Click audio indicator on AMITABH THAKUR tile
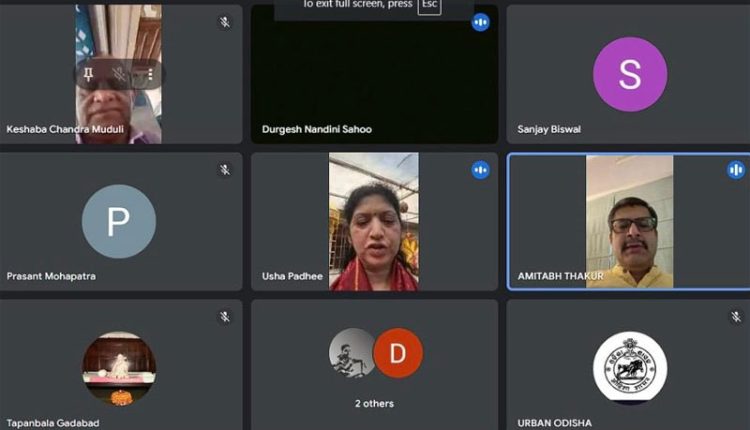This screenshot has width=750, height=430. [x=736, y=170]
